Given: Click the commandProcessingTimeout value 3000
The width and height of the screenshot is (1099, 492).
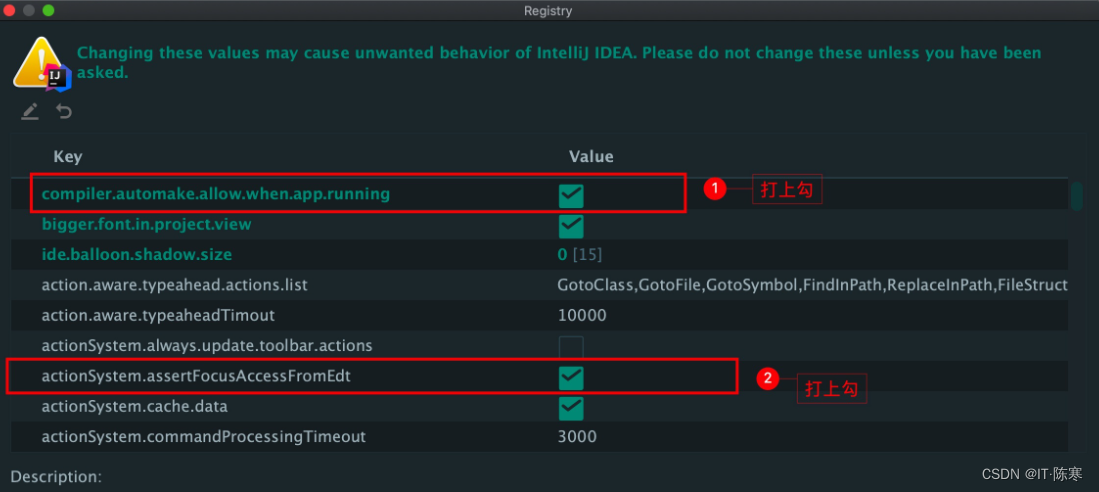Looking at the screenshot, I should pyautogui.click(x=577, y=437).
